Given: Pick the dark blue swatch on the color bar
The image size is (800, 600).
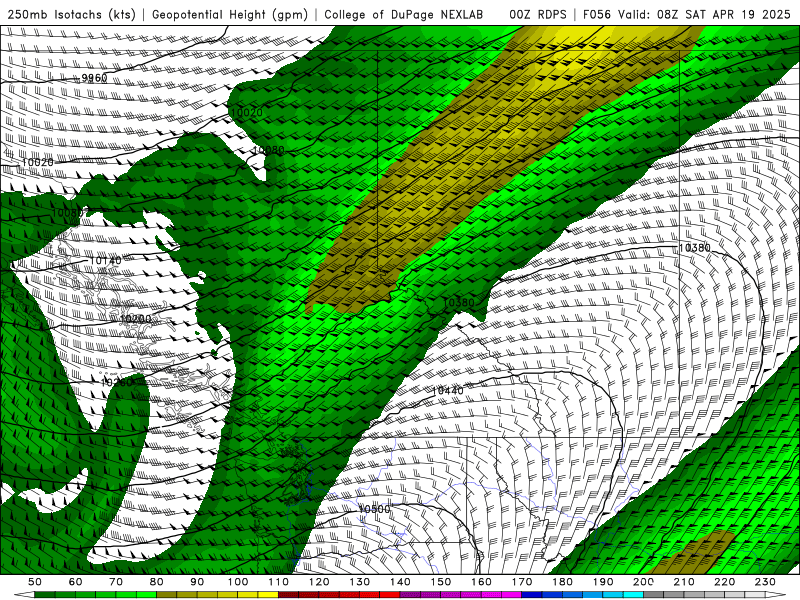Looking at the screenshot, I should coord(532,595).
